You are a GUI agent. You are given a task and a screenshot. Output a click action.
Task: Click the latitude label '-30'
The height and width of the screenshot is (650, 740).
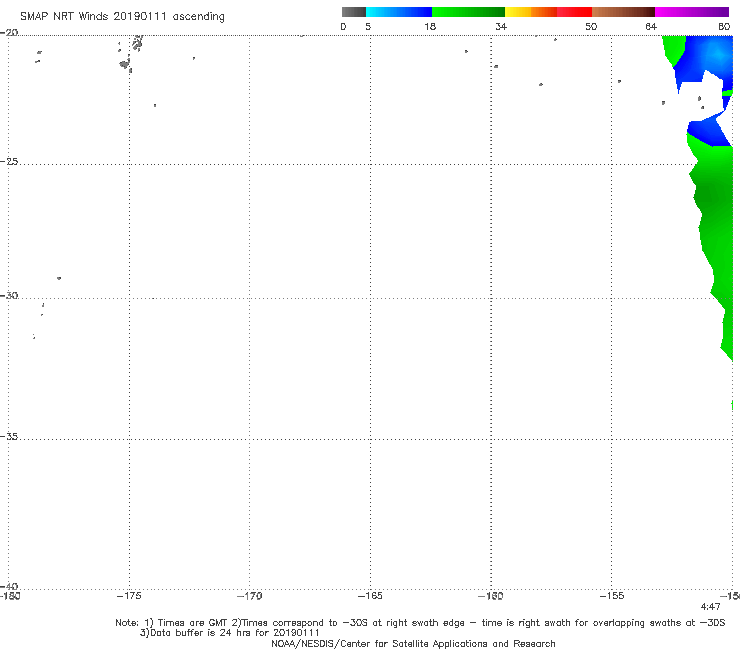click(9, 295)
